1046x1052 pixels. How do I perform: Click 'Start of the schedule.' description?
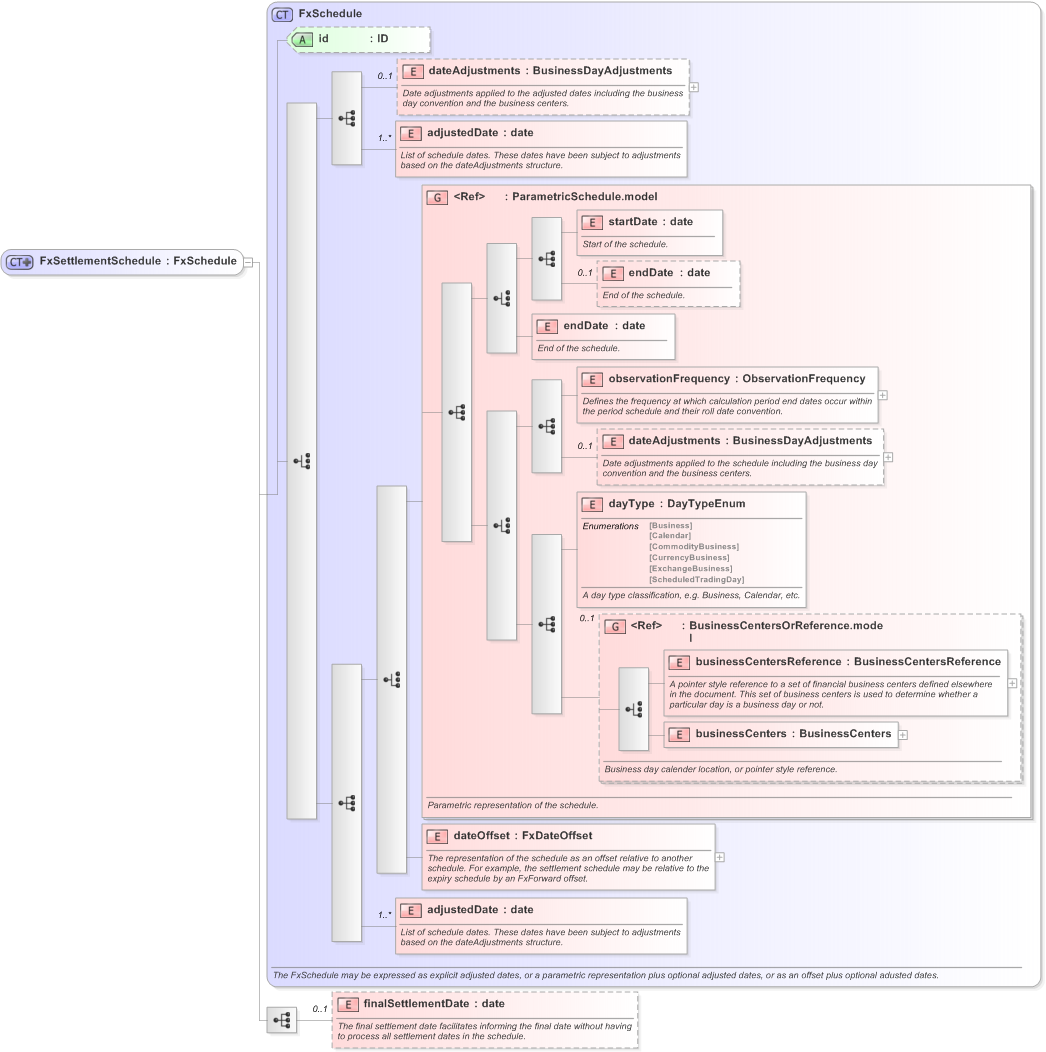(625, 244)
